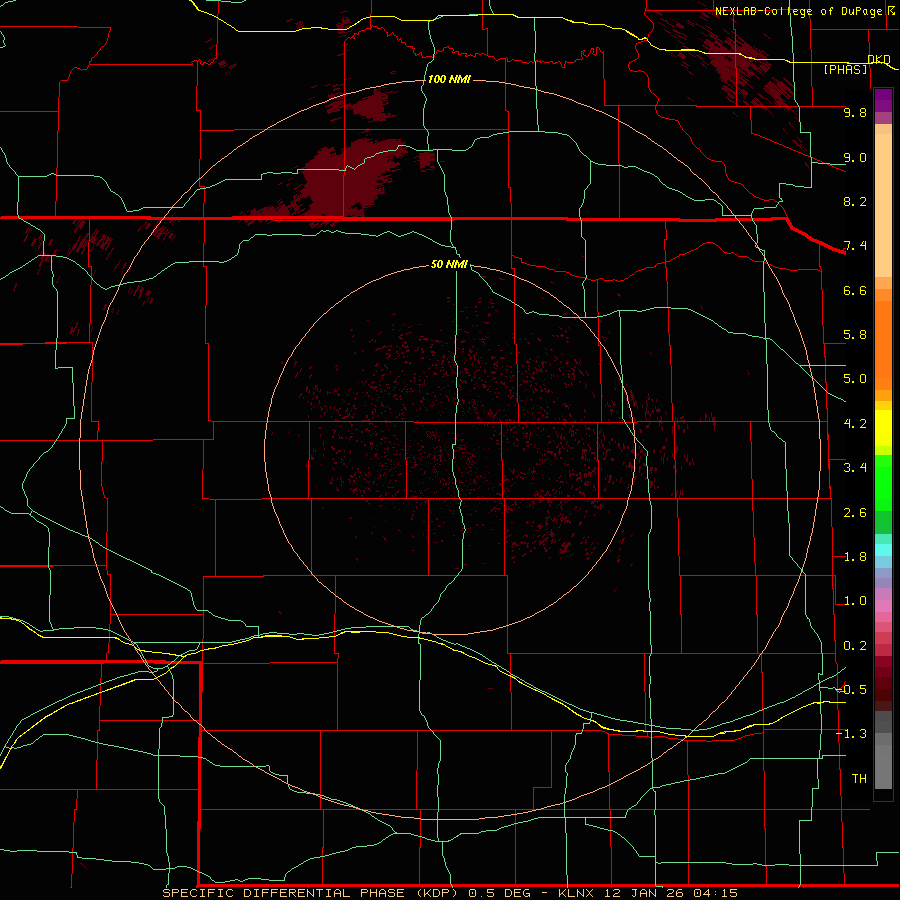Click the 2.6 scale value
Screen dimensions: 900x900
[855, 513]
